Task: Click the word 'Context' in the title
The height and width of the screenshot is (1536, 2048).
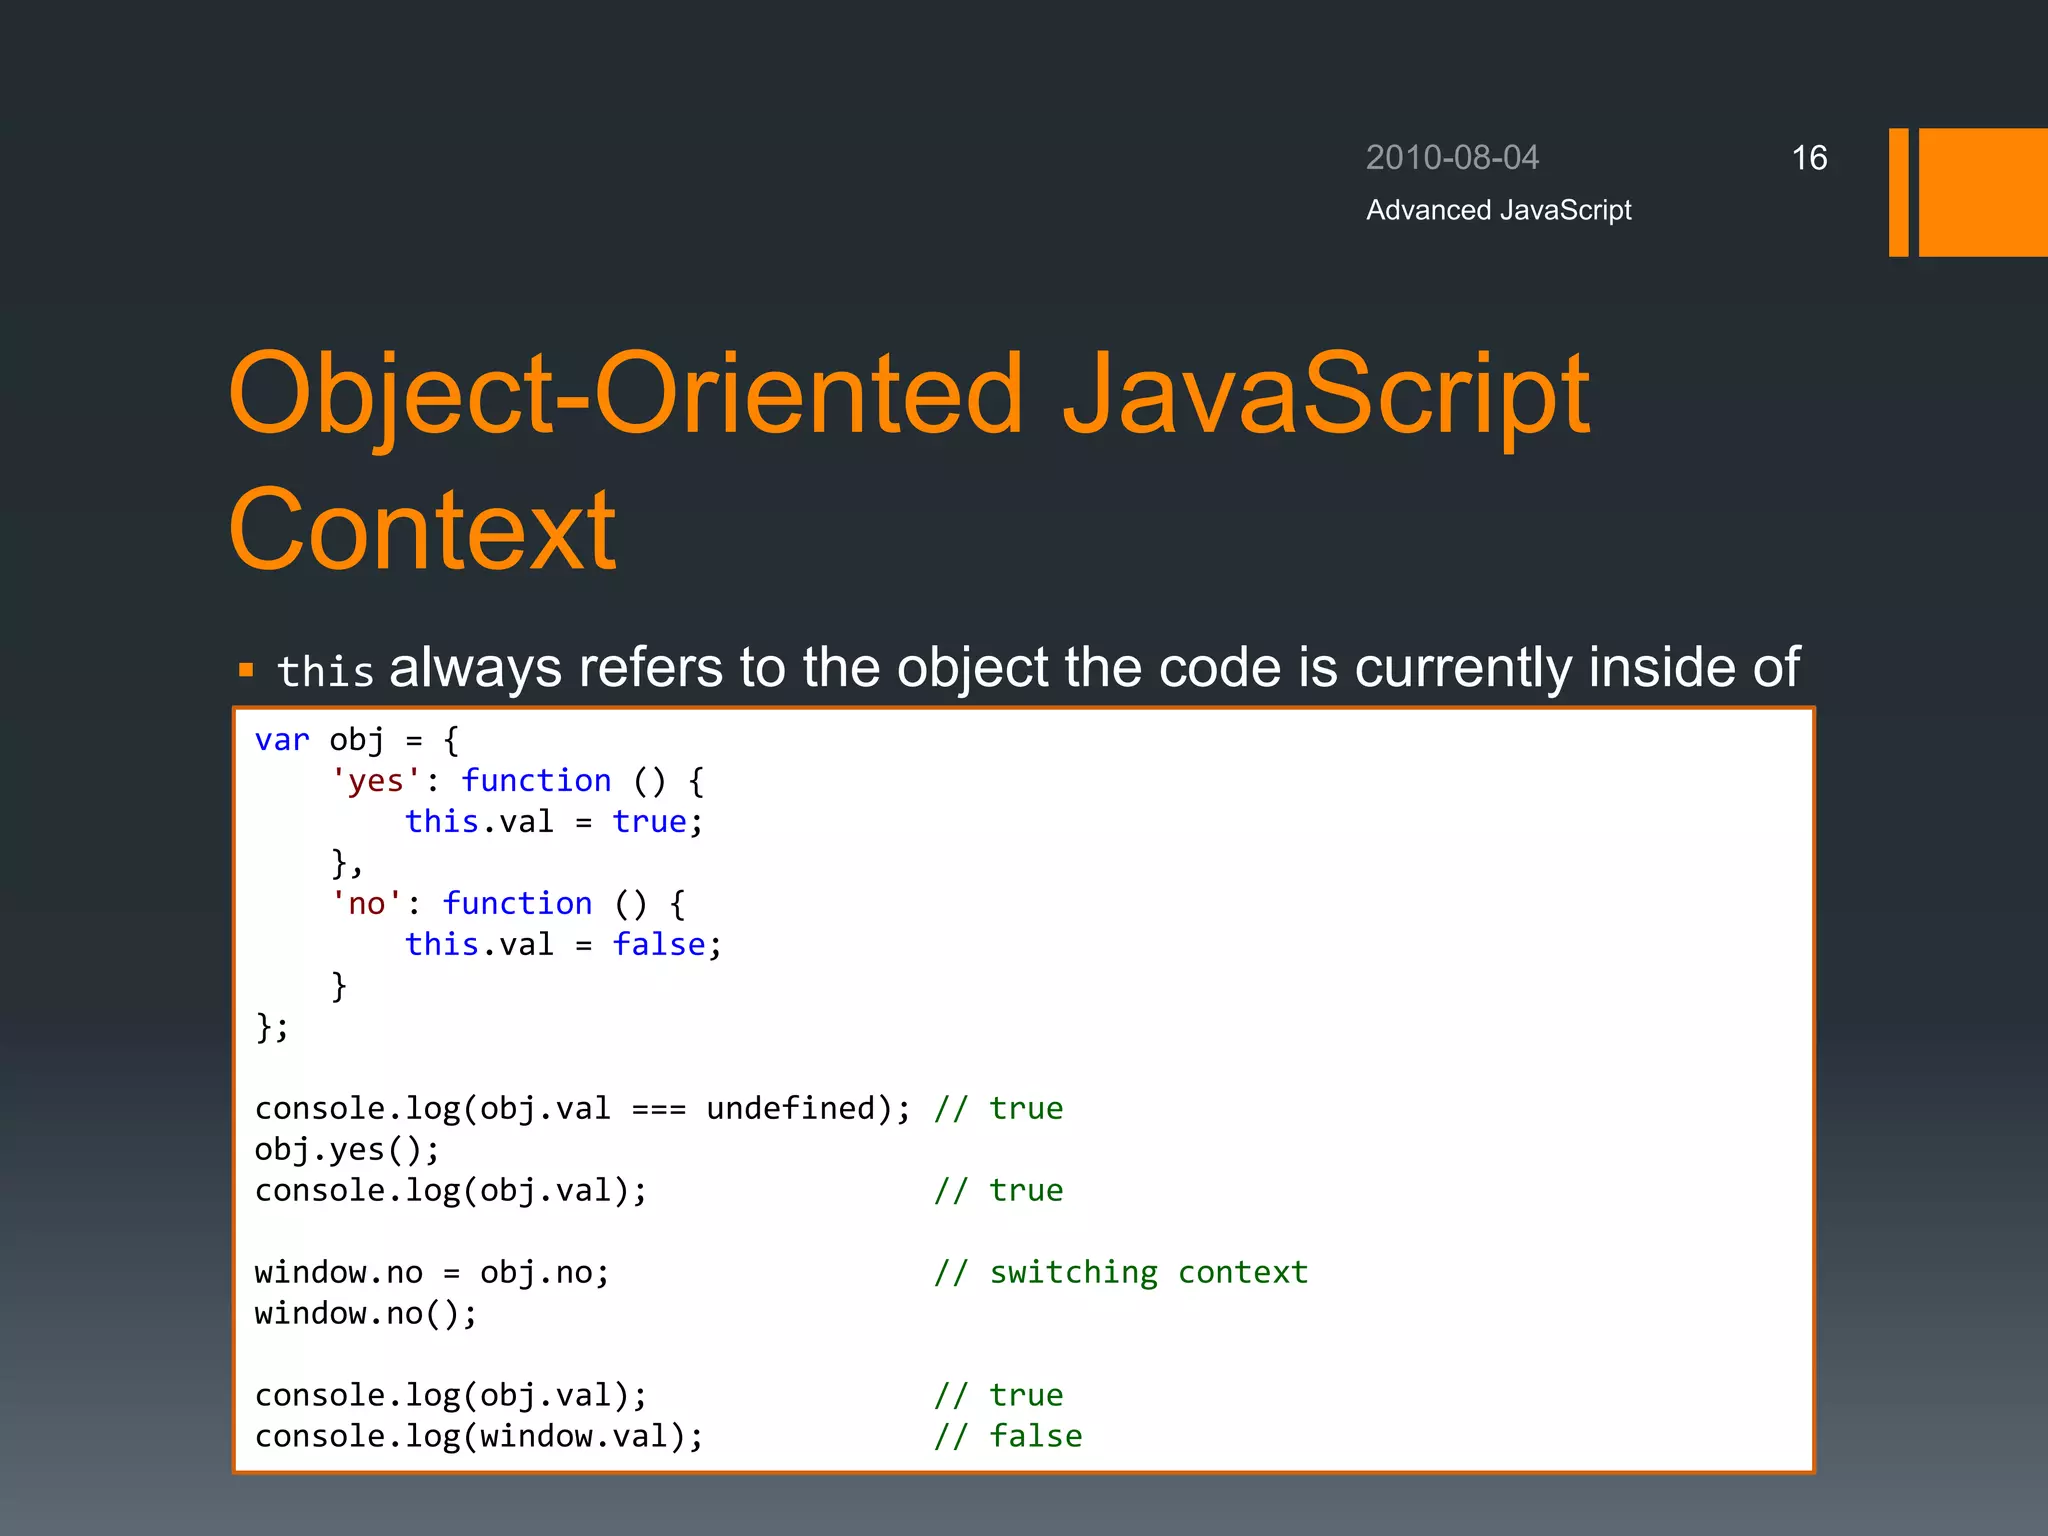Action: point(422,530)
